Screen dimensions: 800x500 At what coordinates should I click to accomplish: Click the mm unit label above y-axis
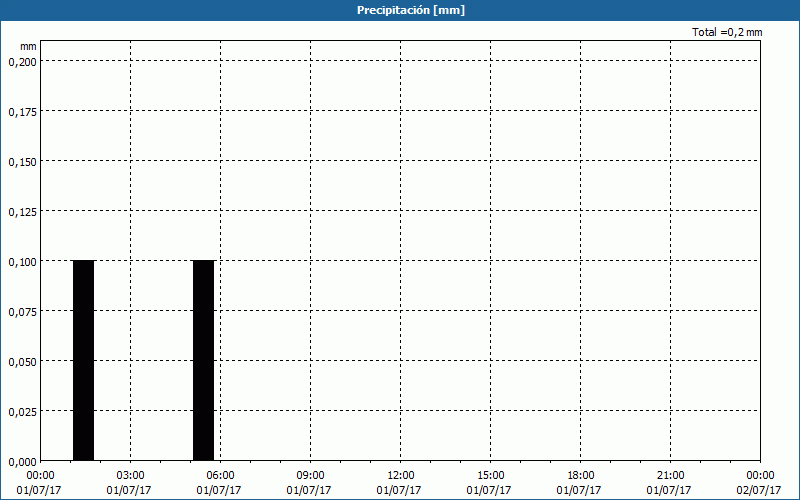29,46
